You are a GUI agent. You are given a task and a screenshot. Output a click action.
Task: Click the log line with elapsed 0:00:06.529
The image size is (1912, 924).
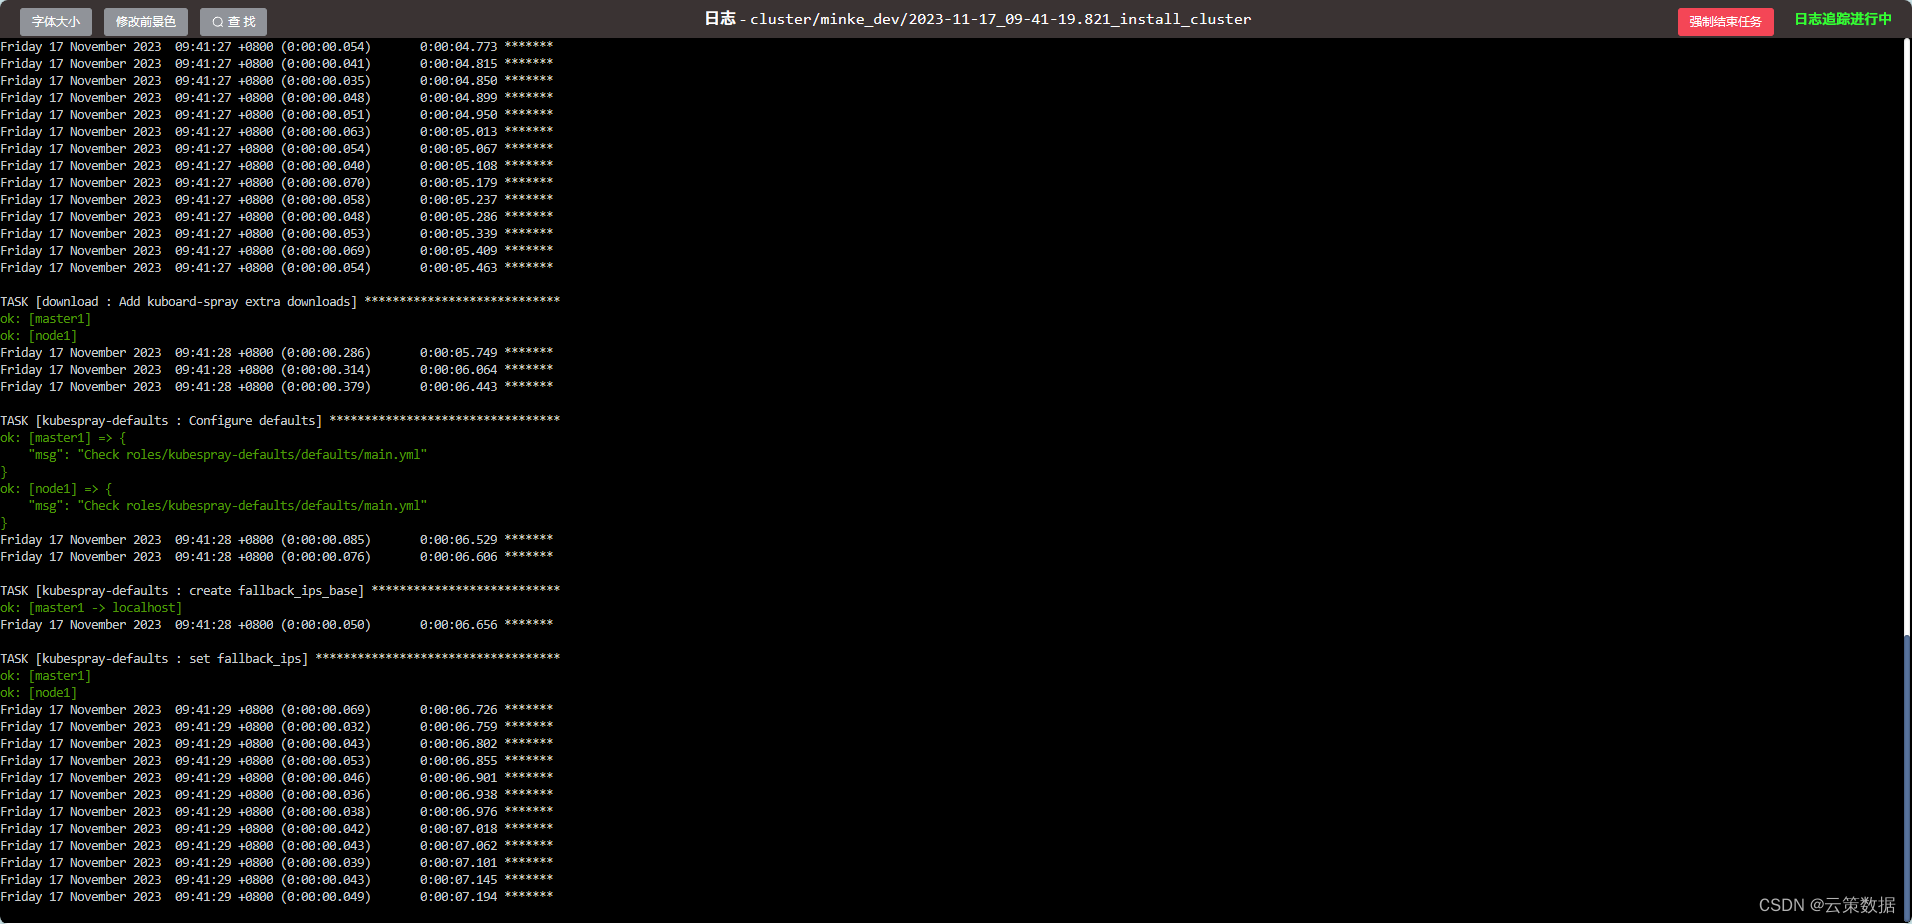(277, 539)
